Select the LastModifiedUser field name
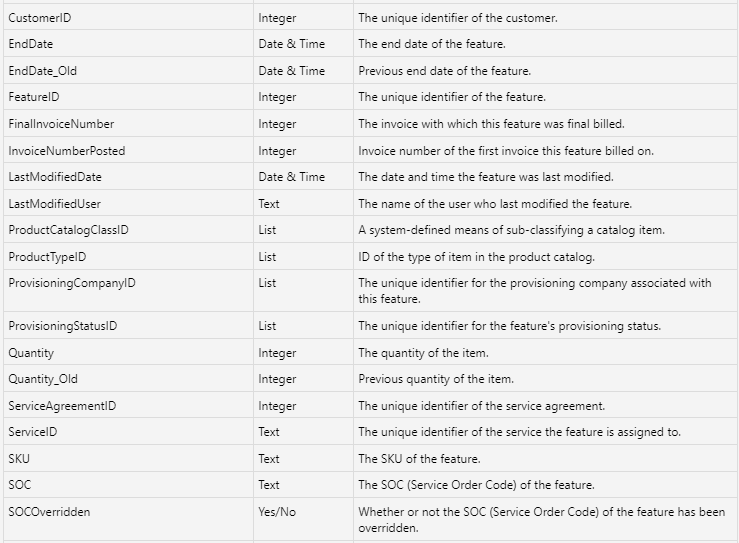Screen dimensions: 739x543 [x=56, y=204]
